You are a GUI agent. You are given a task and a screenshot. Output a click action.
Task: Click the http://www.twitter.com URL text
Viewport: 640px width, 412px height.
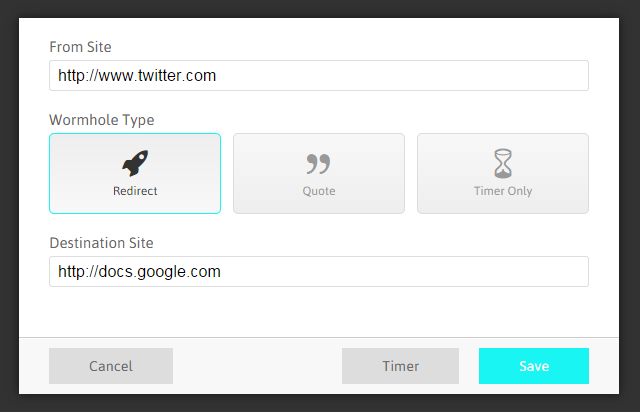click(137, 76)
